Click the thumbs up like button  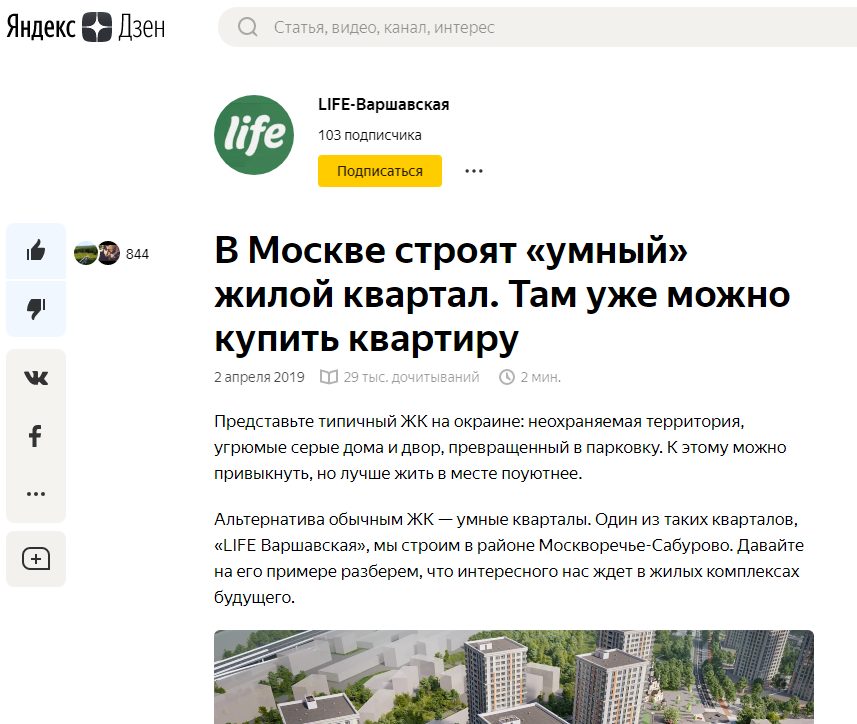click(36, 251)
